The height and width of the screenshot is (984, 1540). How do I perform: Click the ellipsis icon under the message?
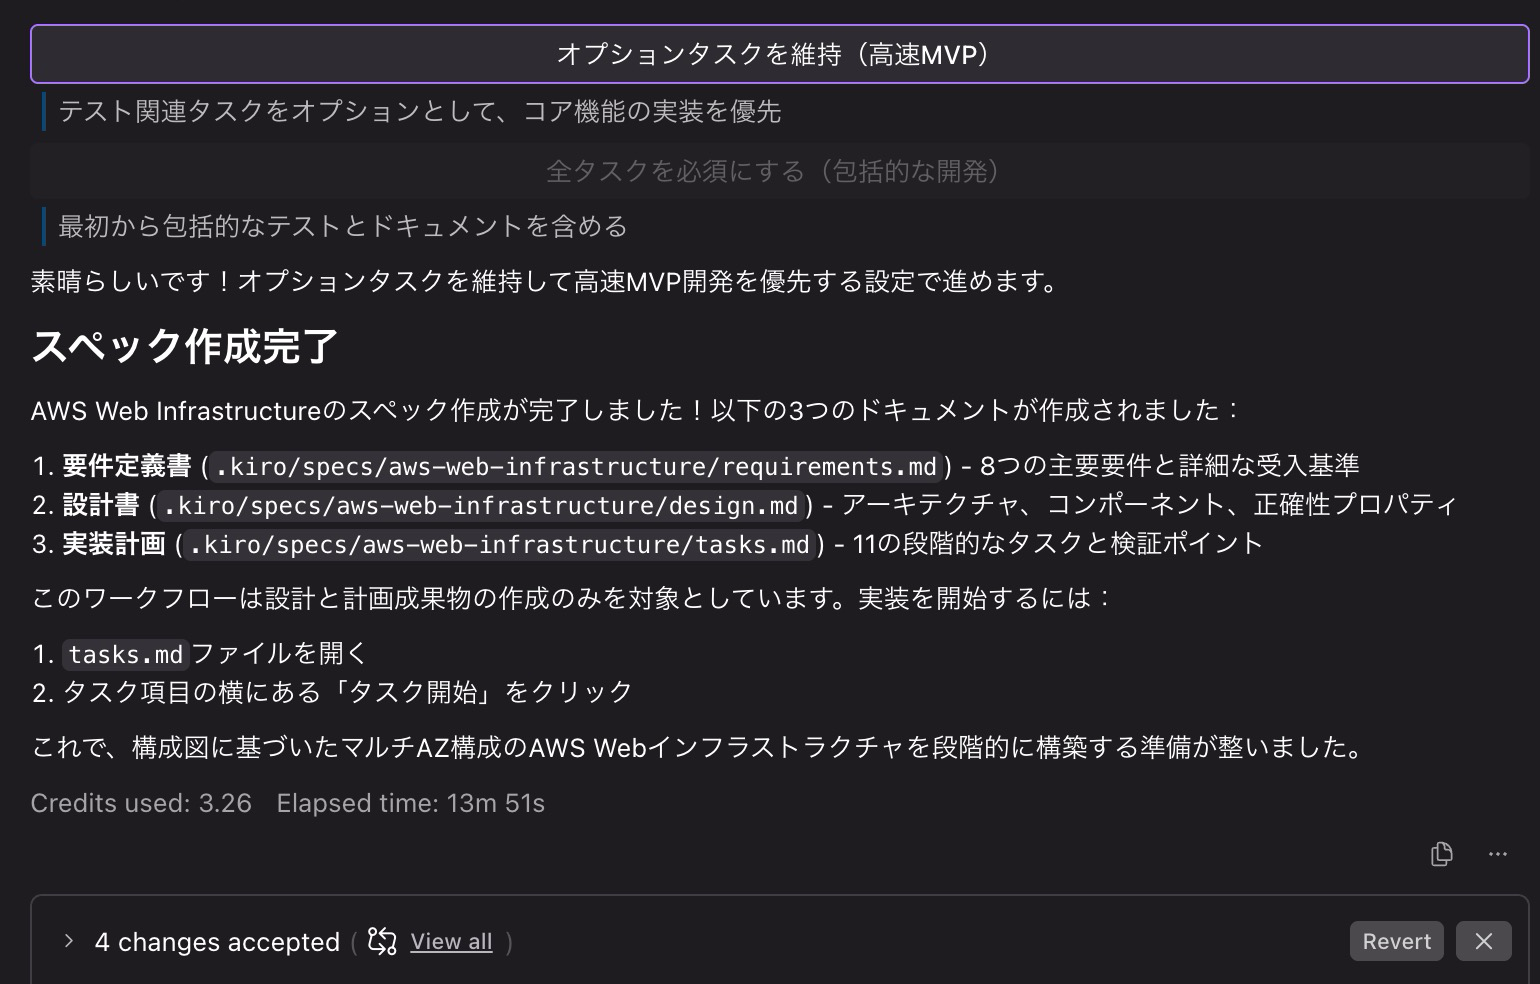click(x=1497, y=854)
